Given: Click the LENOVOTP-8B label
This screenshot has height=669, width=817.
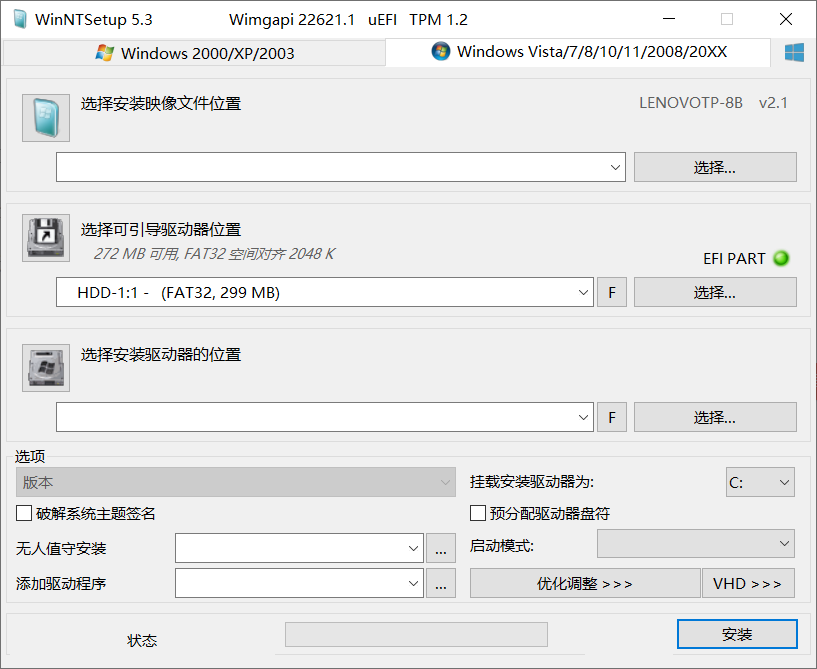Looking at the screenshot, I should pyautogui.click(x=690, y=103).
